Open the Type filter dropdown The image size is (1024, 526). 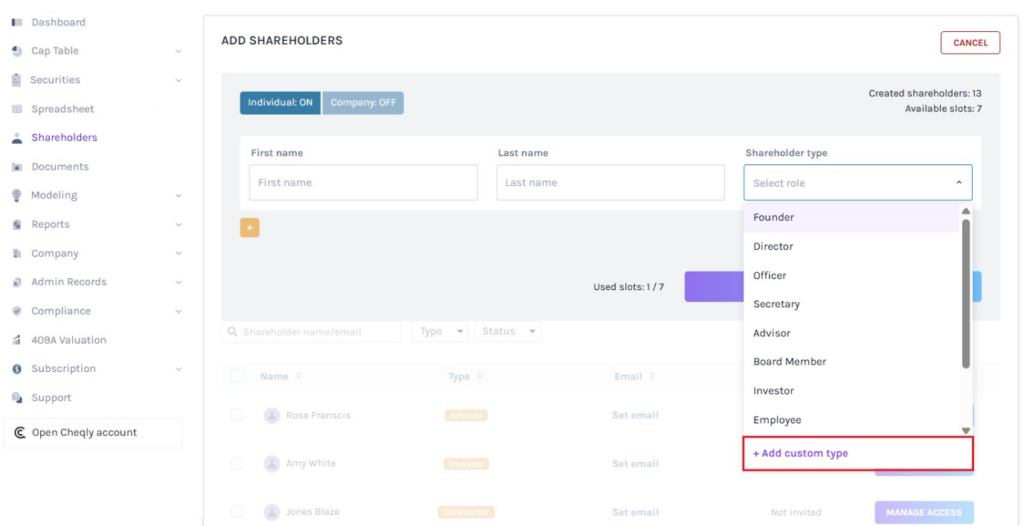point(440,331)
